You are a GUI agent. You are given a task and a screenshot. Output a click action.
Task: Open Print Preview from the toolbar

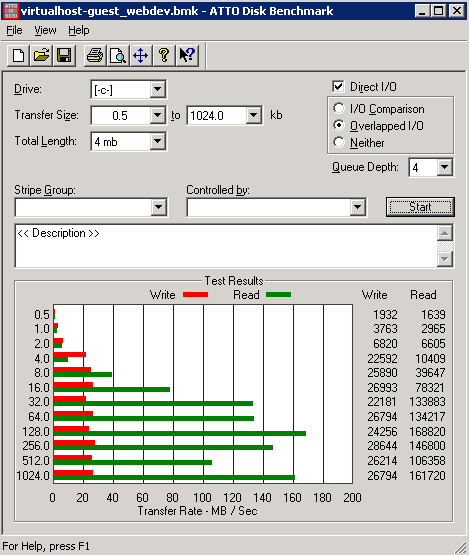118,56
